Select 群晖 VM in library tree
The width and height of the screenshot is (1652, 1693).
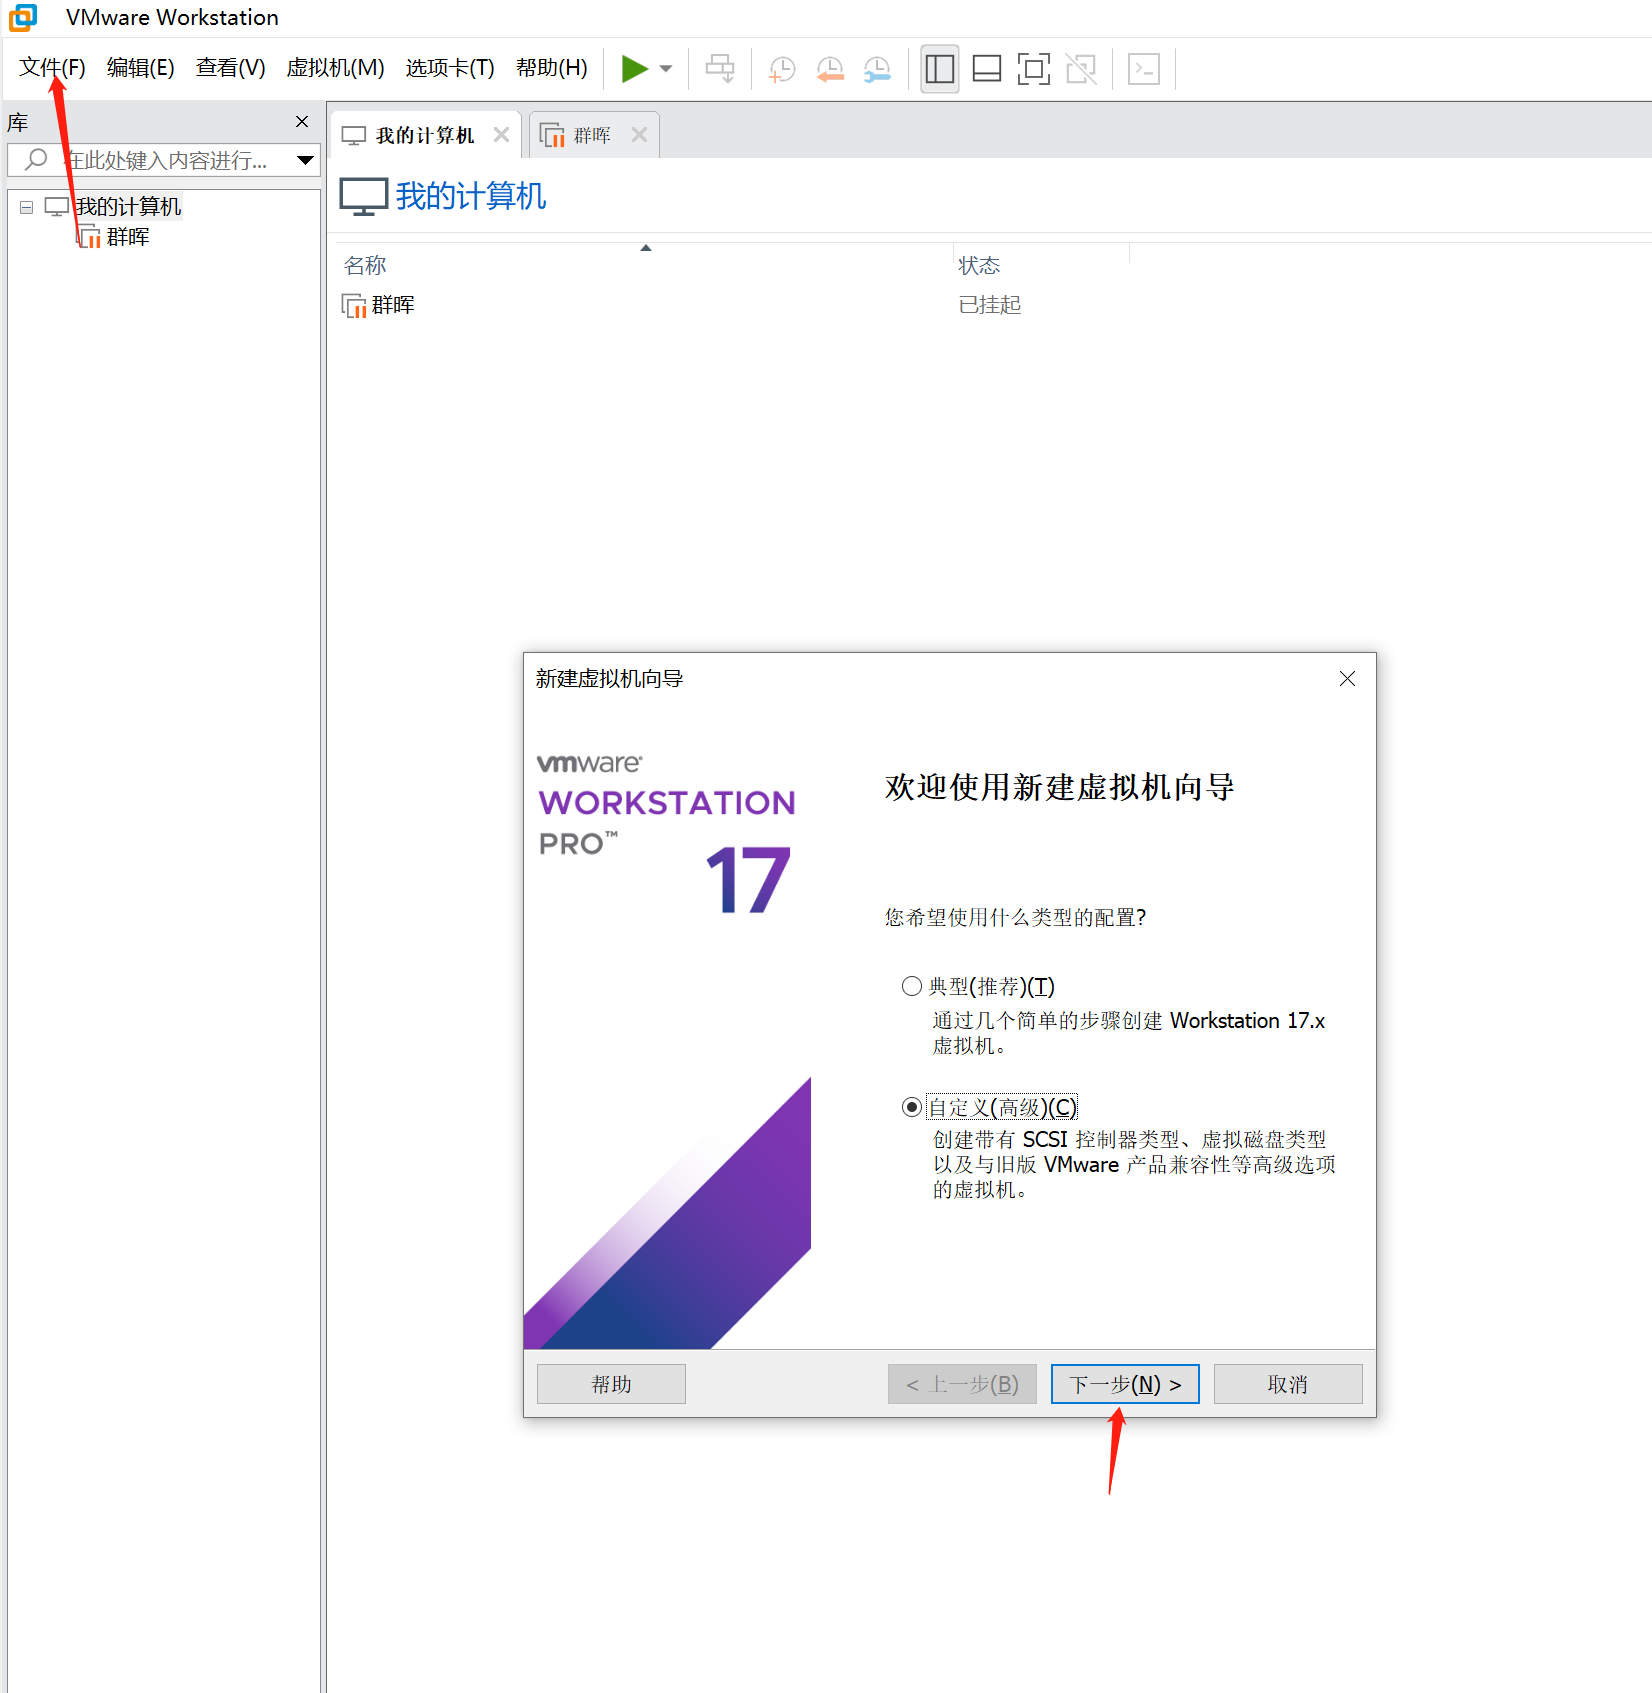coord(128,237)
